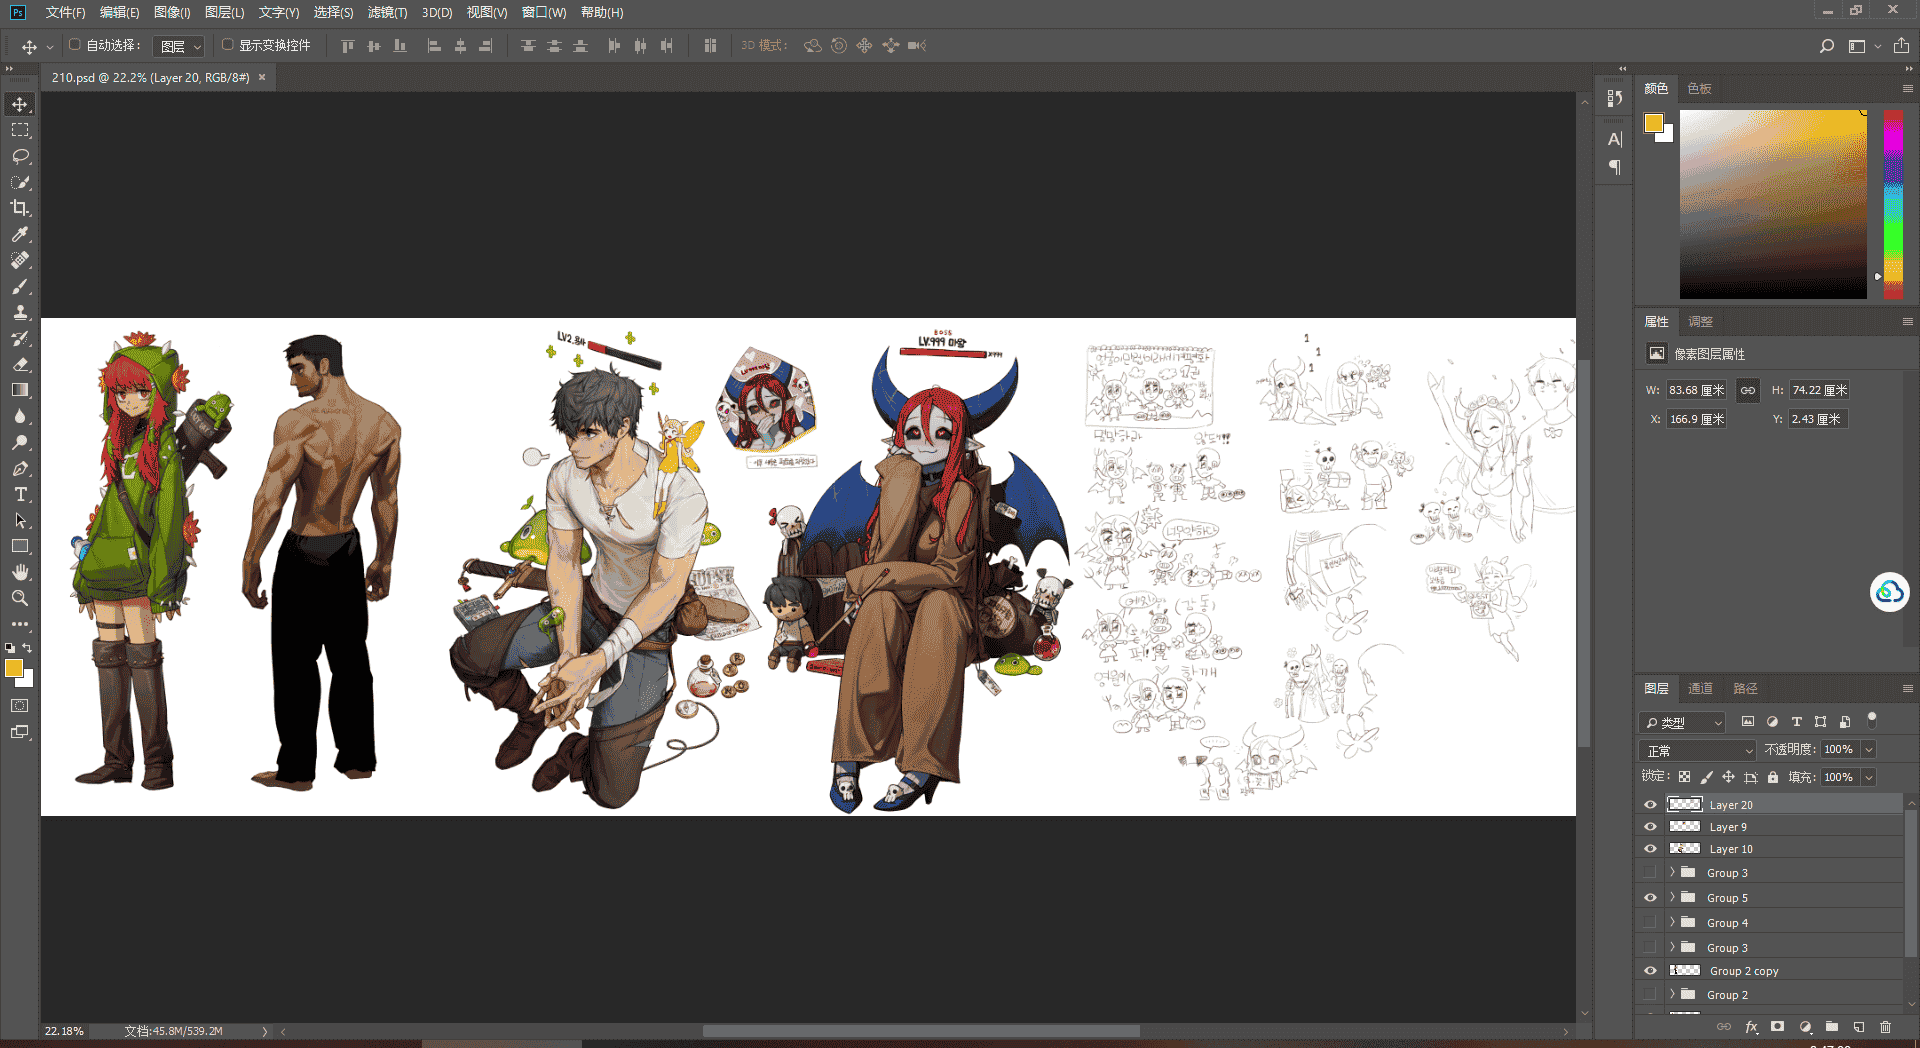The height and width of the screenshot is (1048, 1920).
Task: Click the hue slider strip in color panel
Action: [1893, 204]
